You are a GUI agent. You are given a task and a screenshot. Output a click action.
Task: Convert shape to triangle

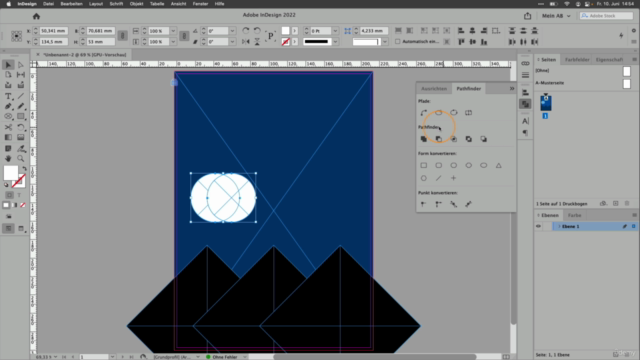pos(498,165)
